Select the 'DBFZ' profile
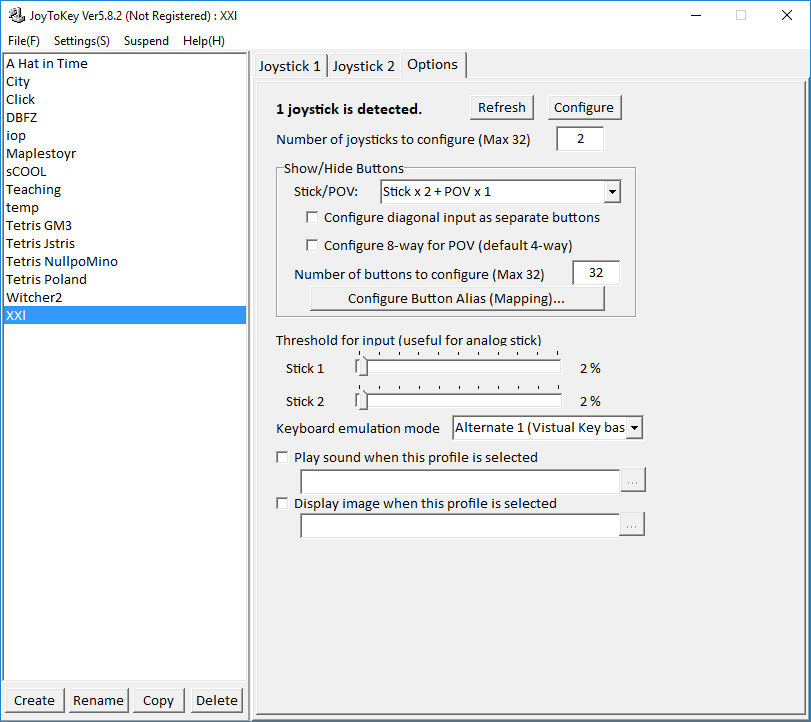 coord(125,117)
